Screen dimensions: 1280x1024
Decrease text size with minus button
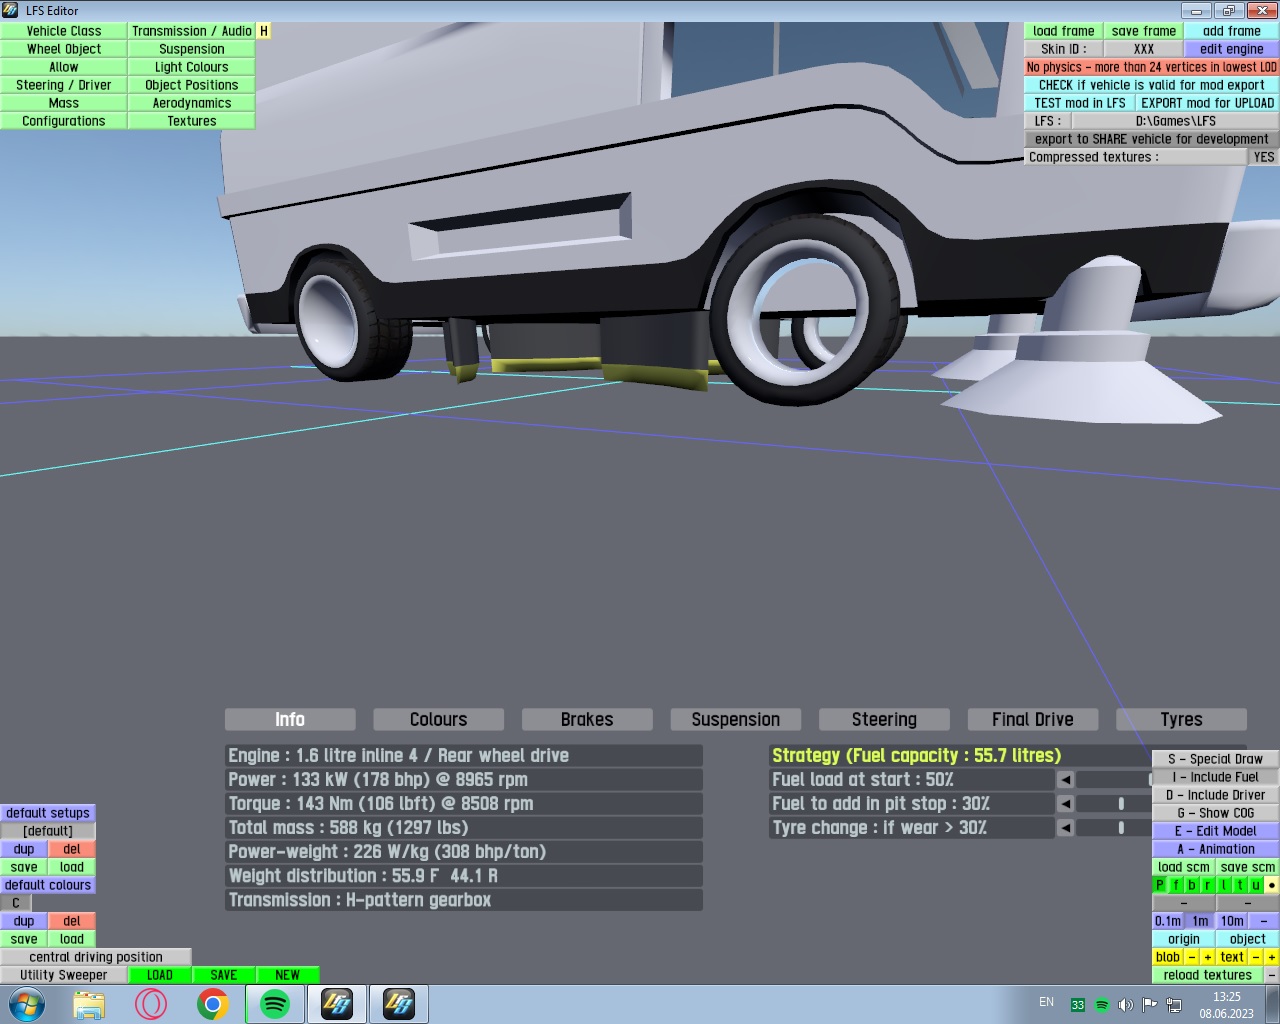[1256, 957]
